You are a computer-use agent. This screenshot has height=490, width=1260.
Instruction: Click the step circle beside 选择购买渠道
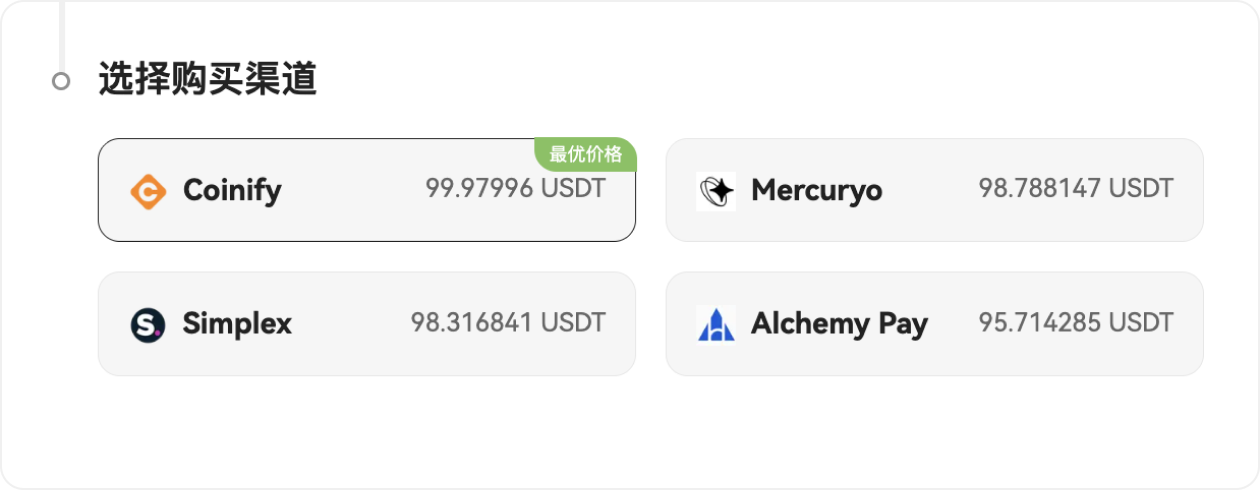(61, 80)
